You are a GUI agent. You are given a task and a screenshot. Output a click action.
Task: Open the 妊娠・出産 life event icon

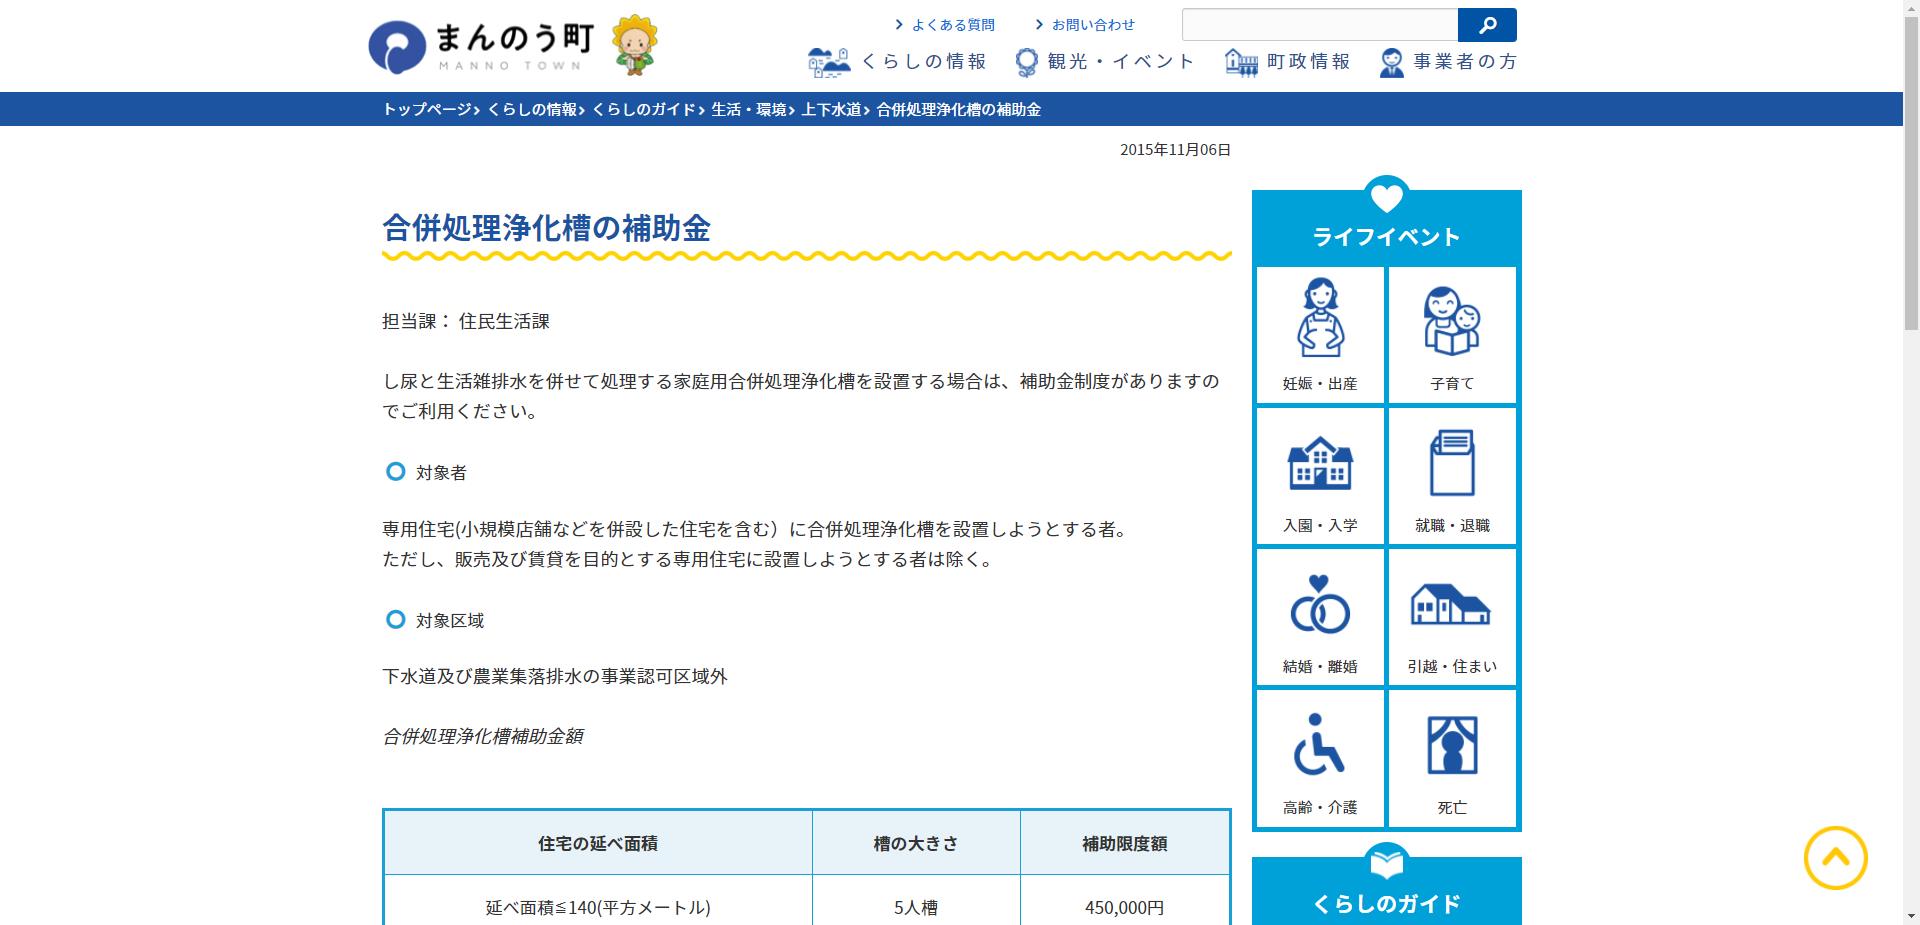coord(1319,335)
